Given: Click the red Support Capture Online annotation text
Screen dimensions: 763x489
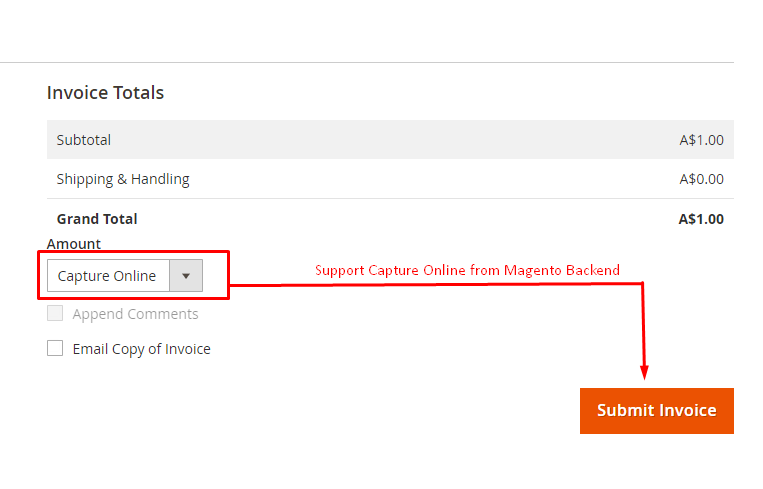Looking at the screenshot, I should [x=467, y=270].
